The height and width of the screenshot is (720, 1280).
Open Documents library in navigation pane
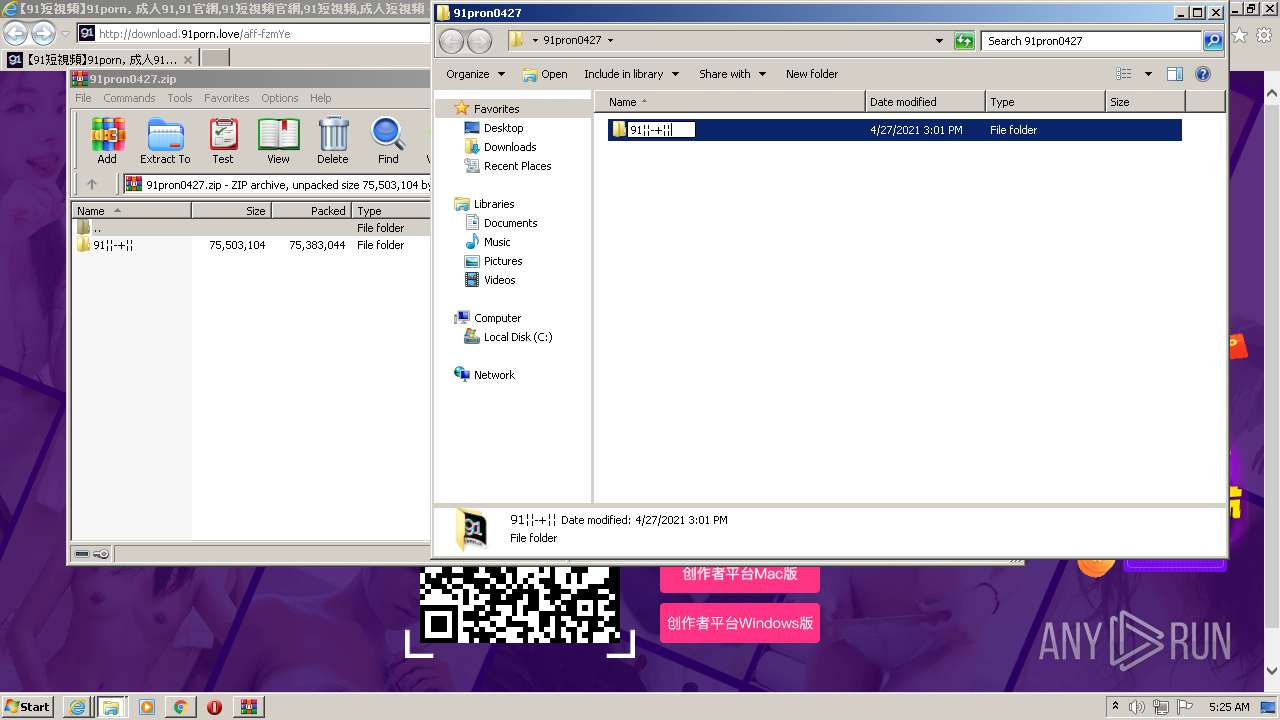[510, 223]
